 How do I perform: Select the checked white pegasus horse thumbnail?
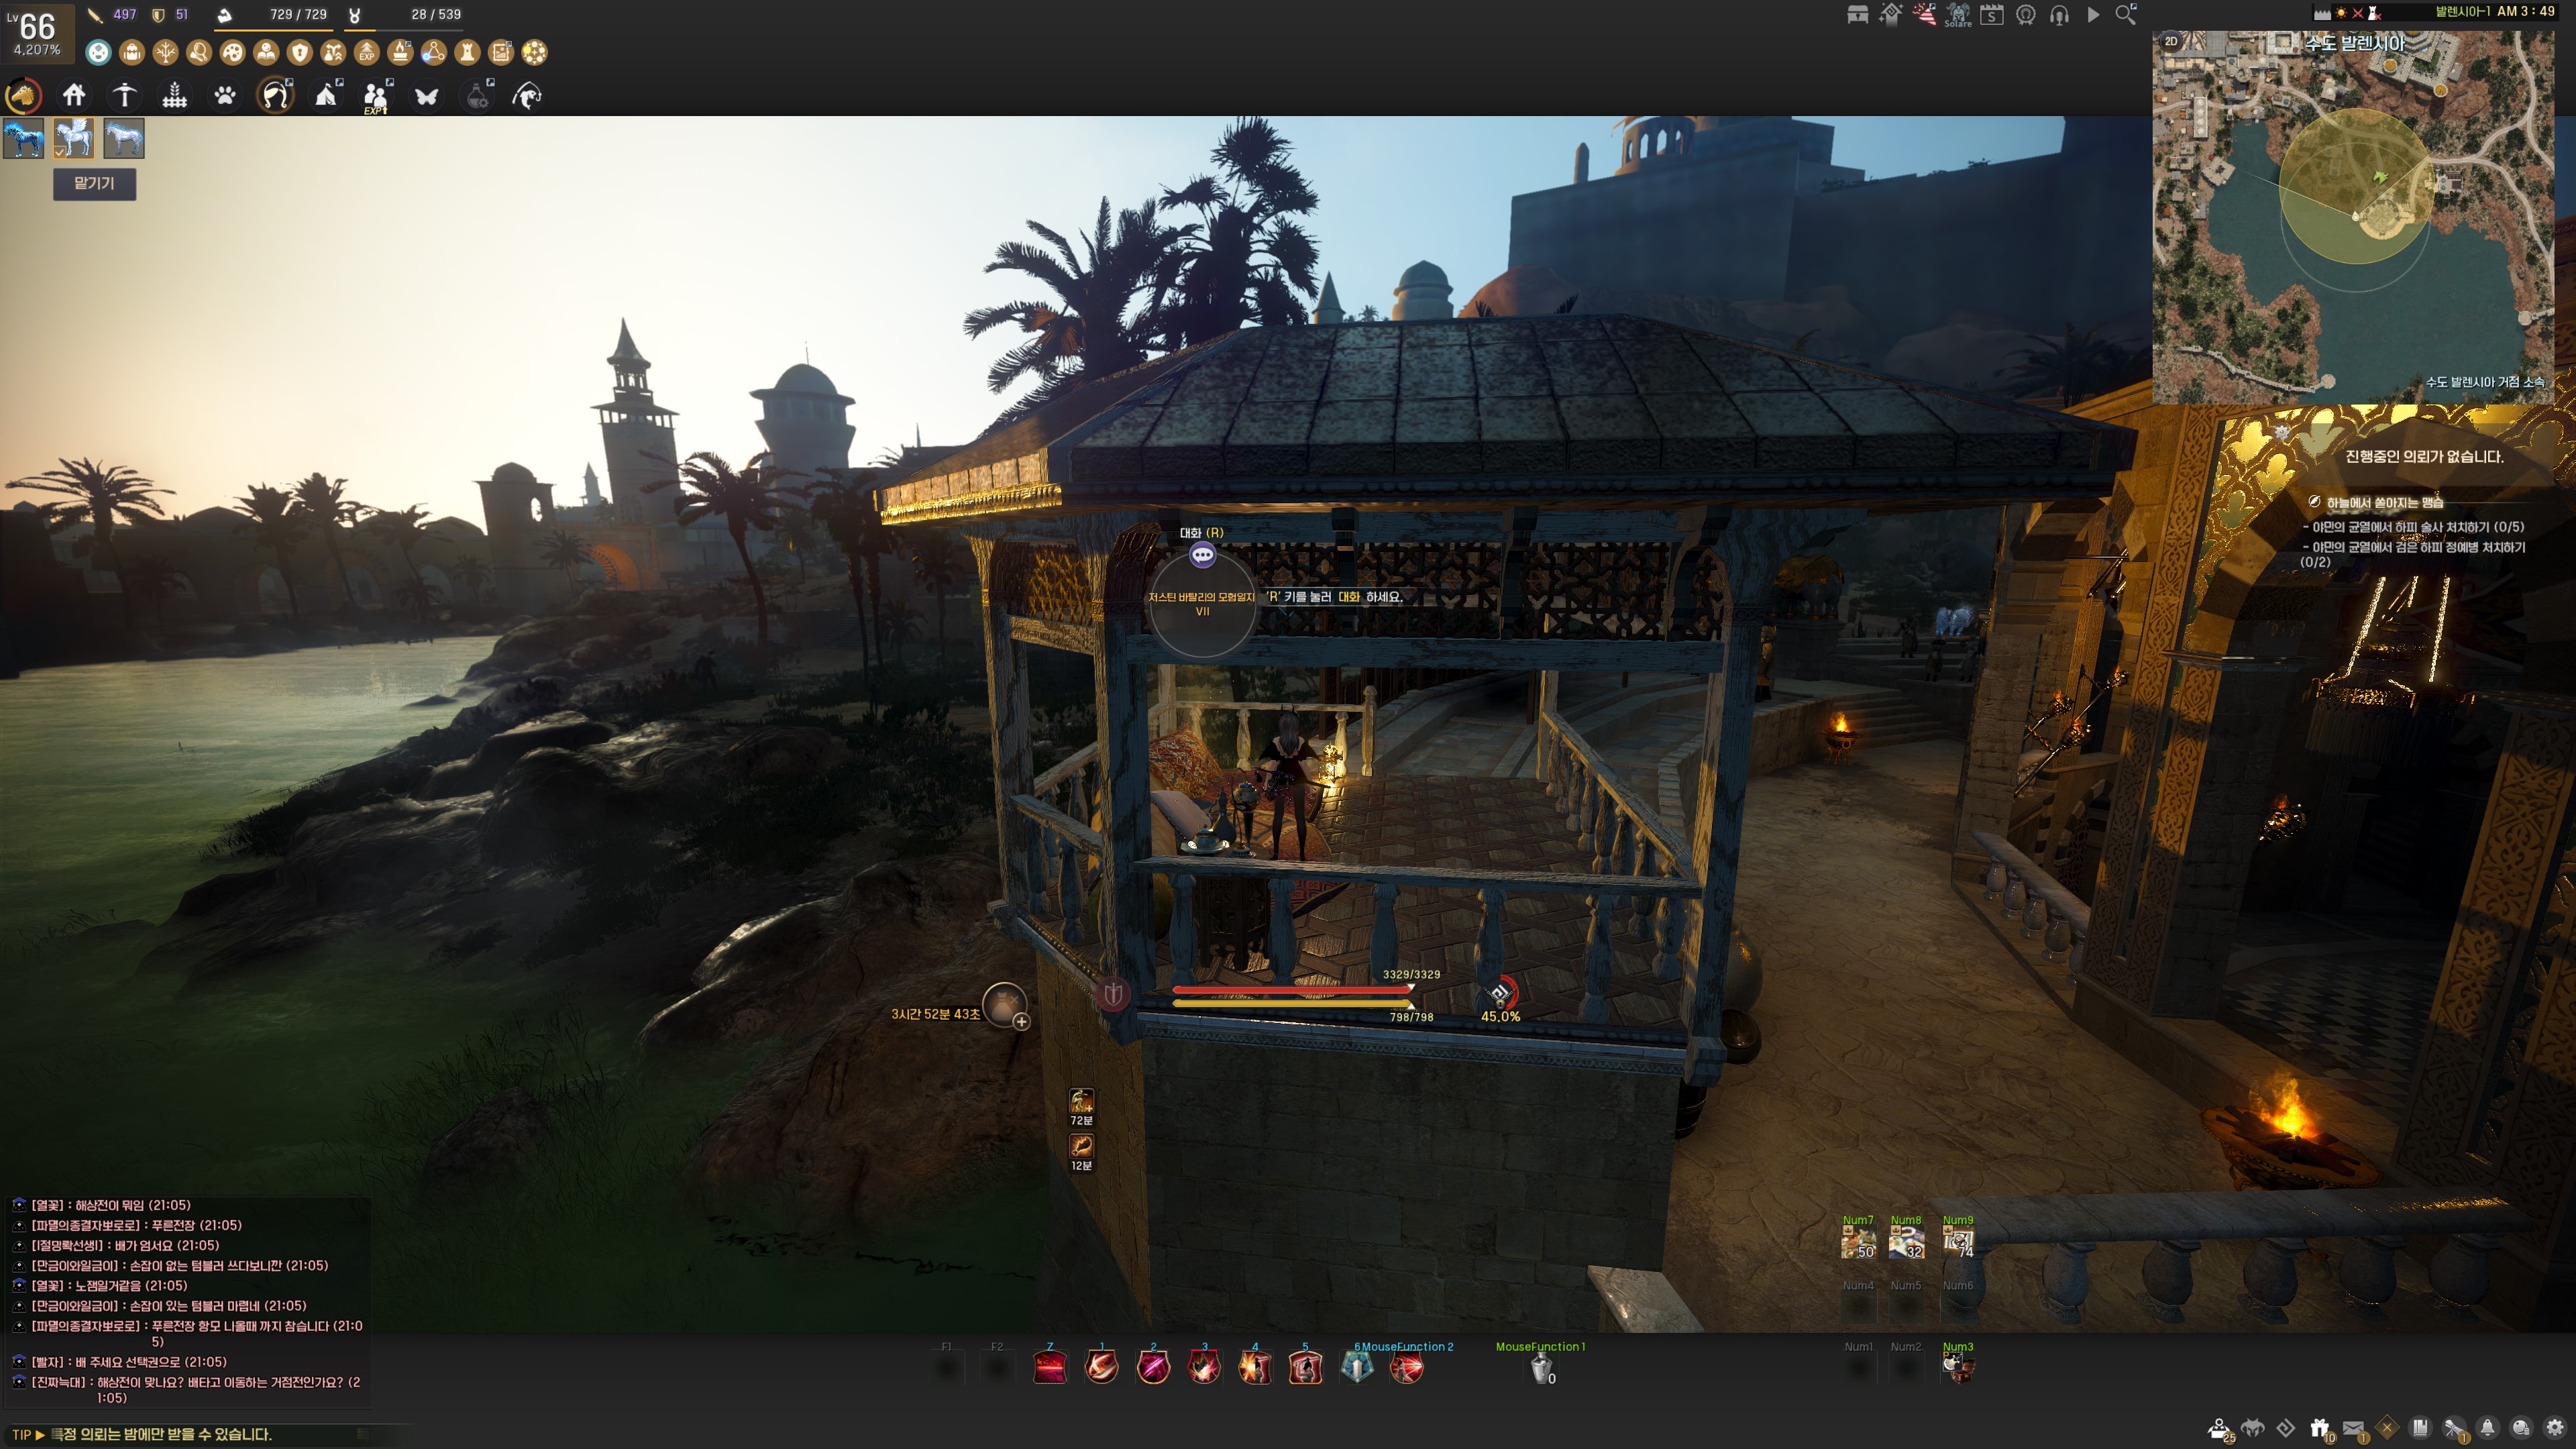click(x=74, y=138)
